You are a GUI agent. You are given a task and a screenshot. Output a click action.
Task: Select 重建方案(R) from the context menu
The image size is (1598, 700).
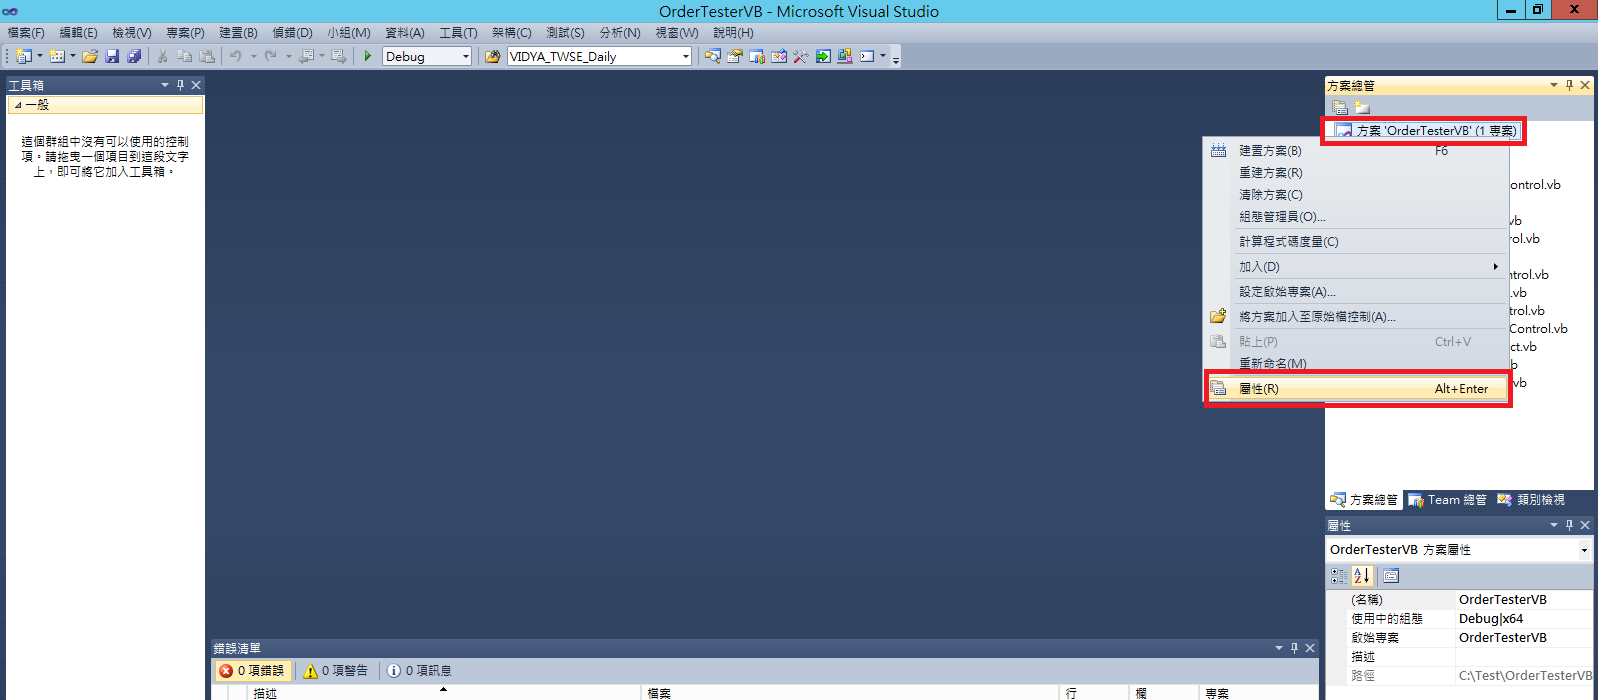coord(1356,173)
